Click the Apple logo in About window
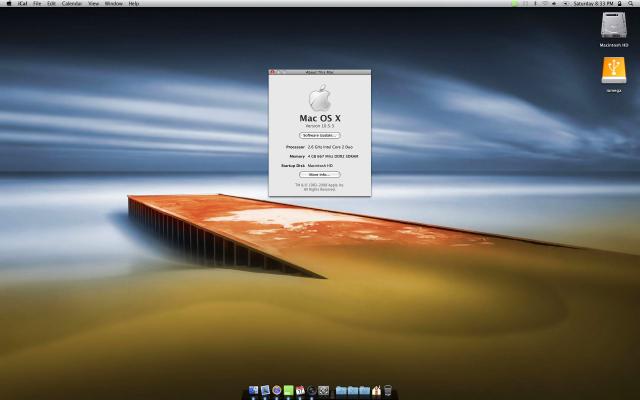 click(320, 98)
